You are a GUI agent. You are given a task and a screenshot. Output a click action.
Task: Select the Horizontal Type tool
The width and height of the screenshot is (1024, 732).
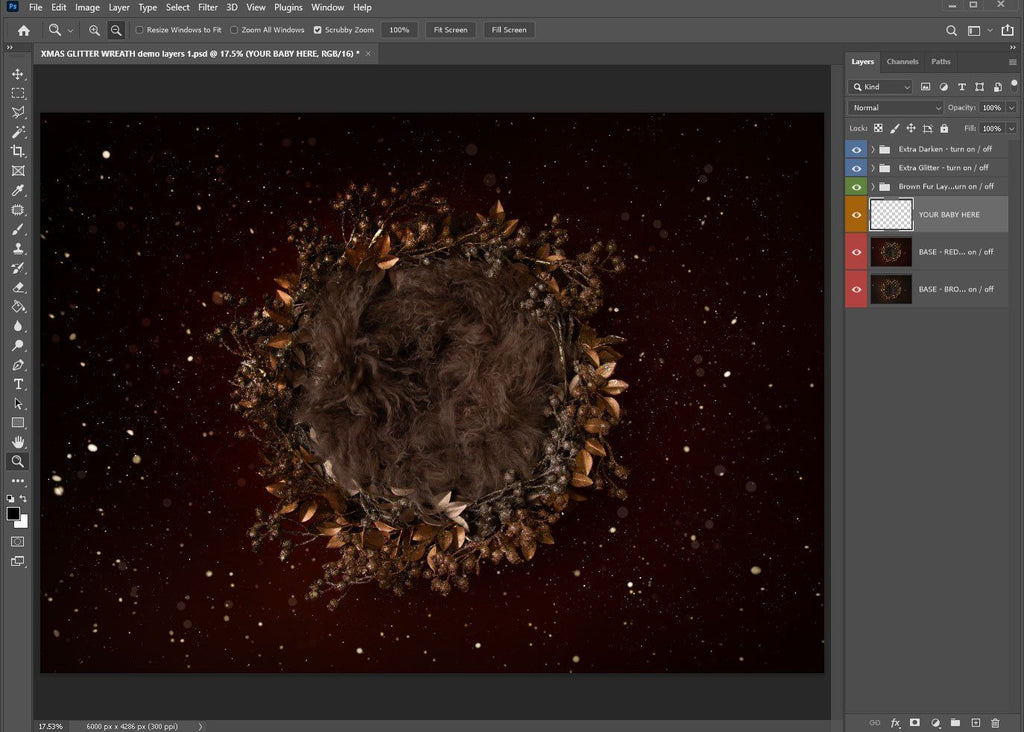[18, 384]
